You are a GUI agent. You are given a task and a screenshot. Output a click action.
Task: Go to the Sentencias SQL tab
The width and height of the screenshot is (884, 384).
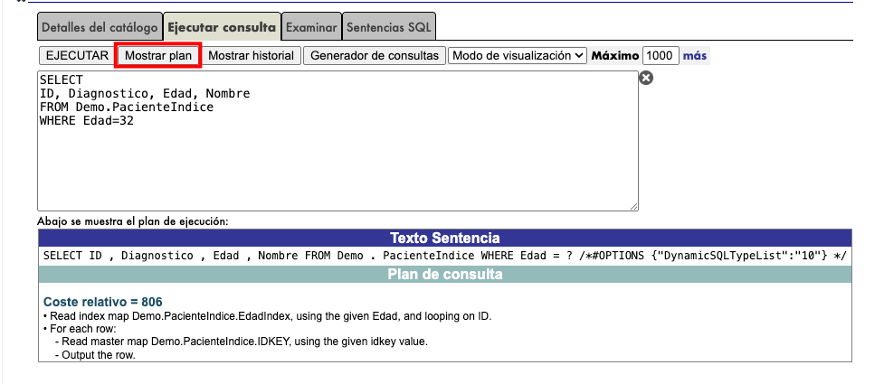click(x=388, y=27)
